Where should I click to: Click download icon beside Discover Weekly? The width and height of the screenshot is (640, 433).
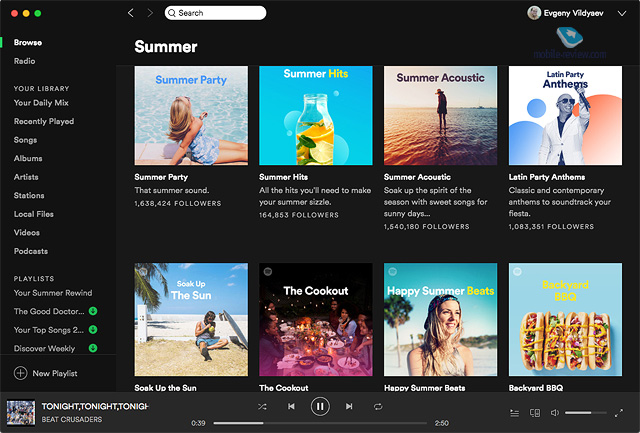pos(93,348)
